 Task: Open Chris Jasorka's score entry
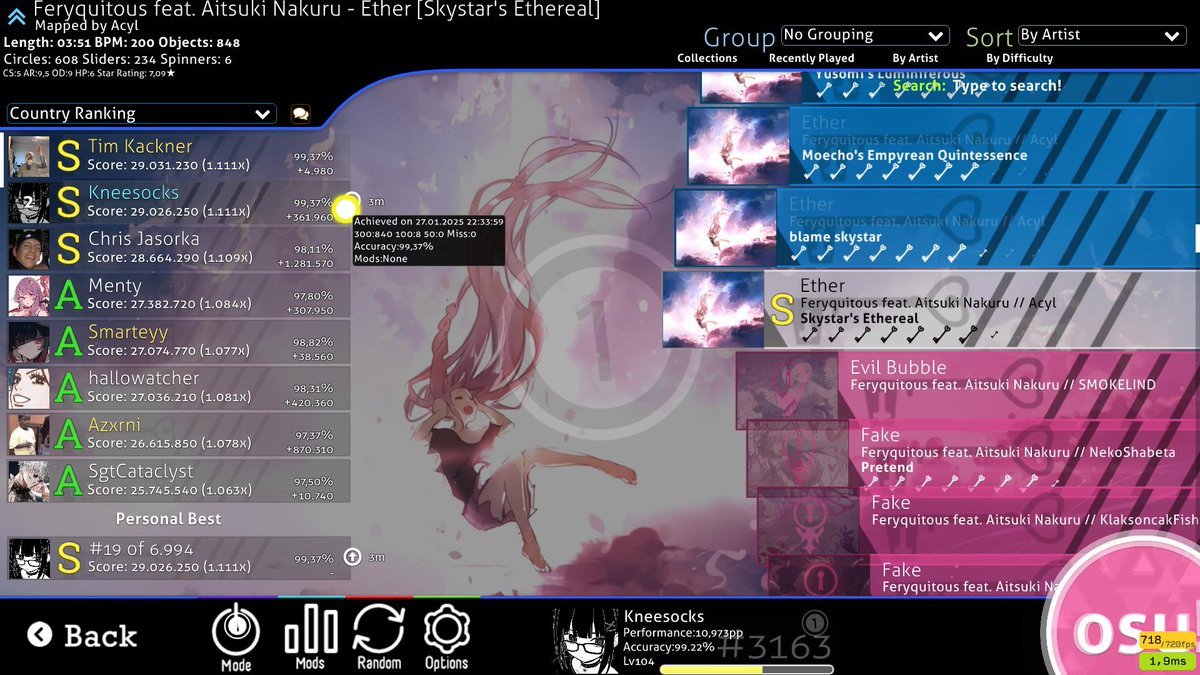(178, 250)
